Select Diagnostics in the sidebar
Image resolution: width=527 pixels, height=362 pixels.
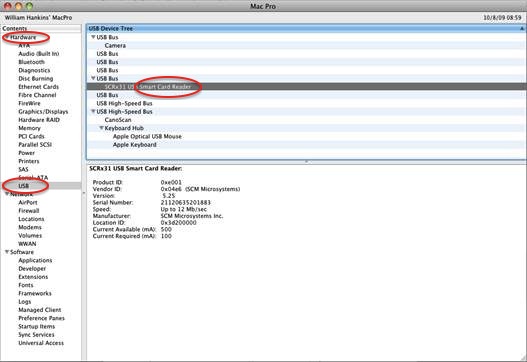[x=34, y=70]
